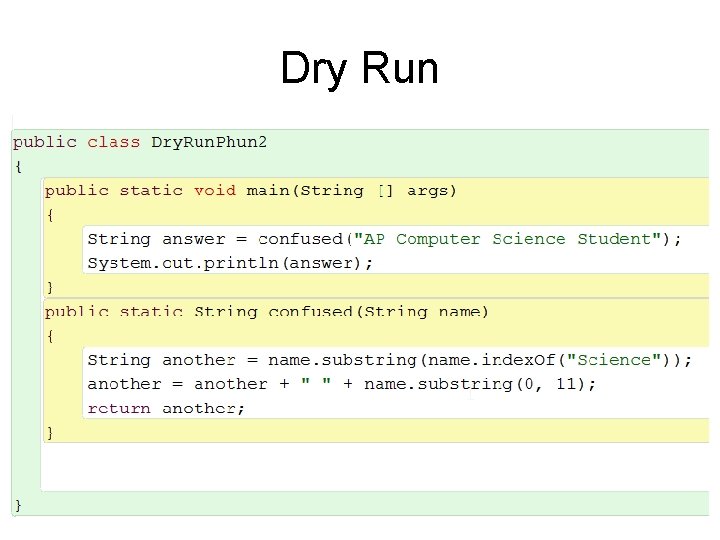Viewport: 720px width, 540px height.
Task: Click the System.out.println(answer) line
Action: (230, 263)
